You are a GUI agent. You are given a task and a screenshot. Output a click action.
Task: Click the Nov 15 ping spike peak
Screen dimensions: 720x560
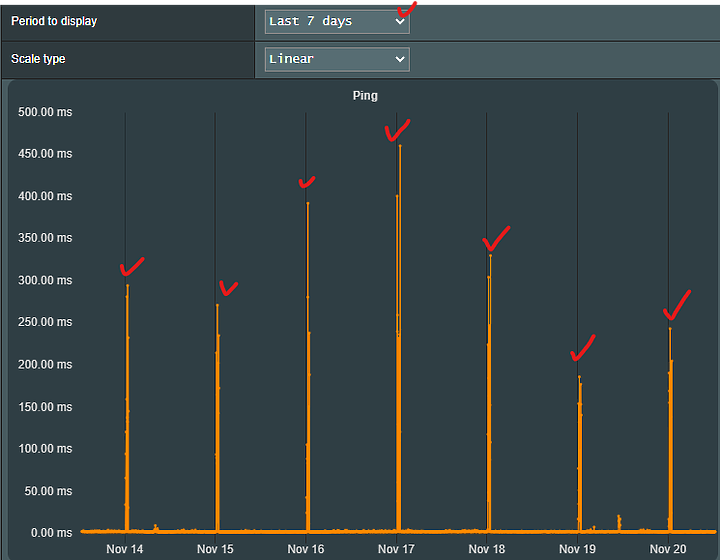pos(218,305)
